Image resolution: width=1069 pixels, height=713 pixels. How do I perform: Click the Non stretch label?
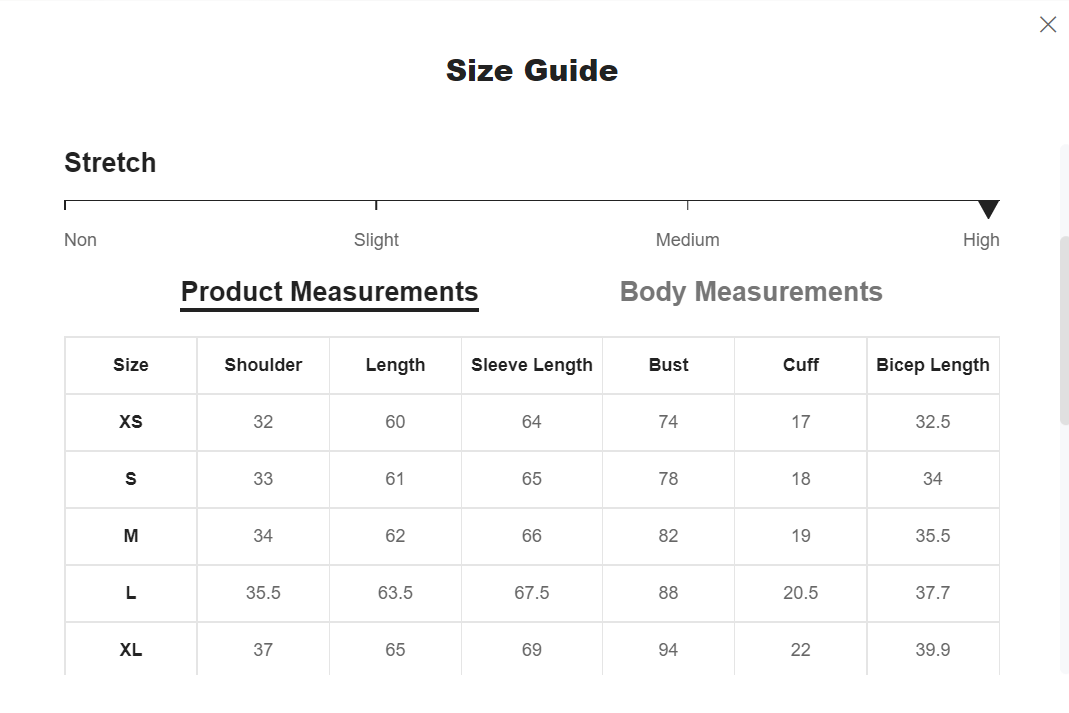coord(80,240)
